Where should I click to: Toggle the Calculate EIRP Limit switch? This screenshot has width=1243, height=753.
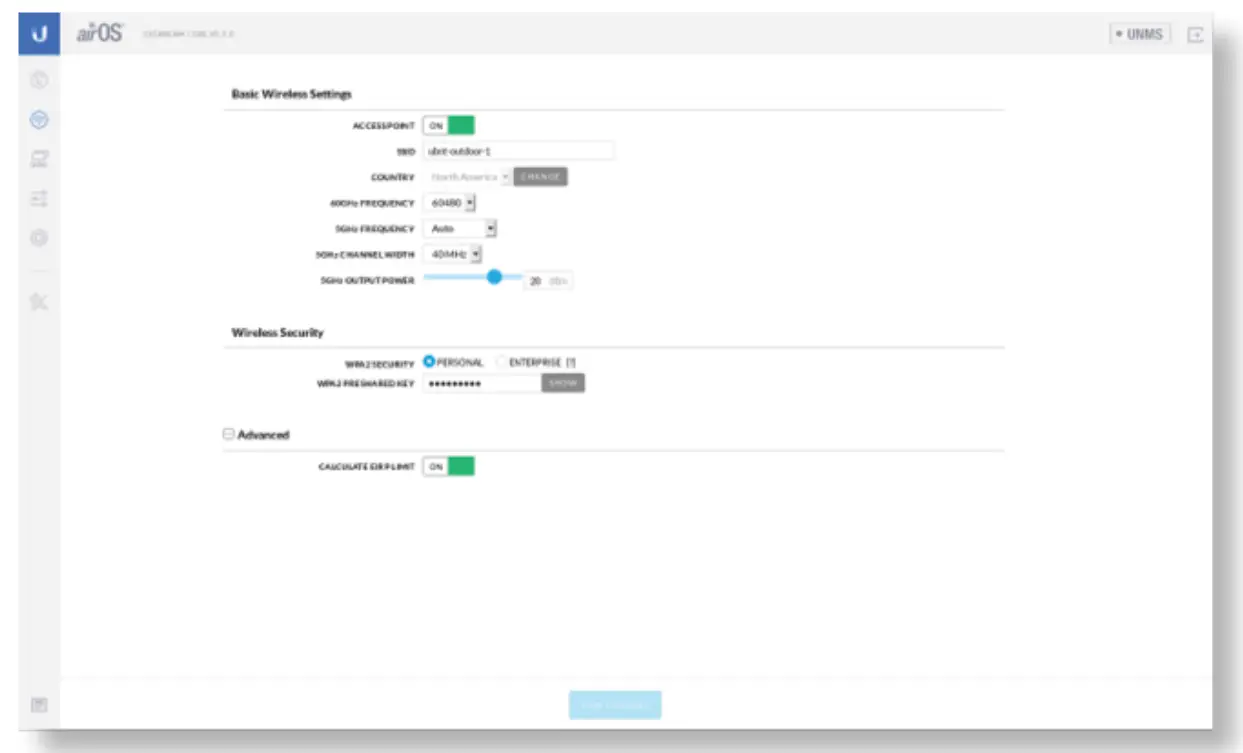[448, 466]
